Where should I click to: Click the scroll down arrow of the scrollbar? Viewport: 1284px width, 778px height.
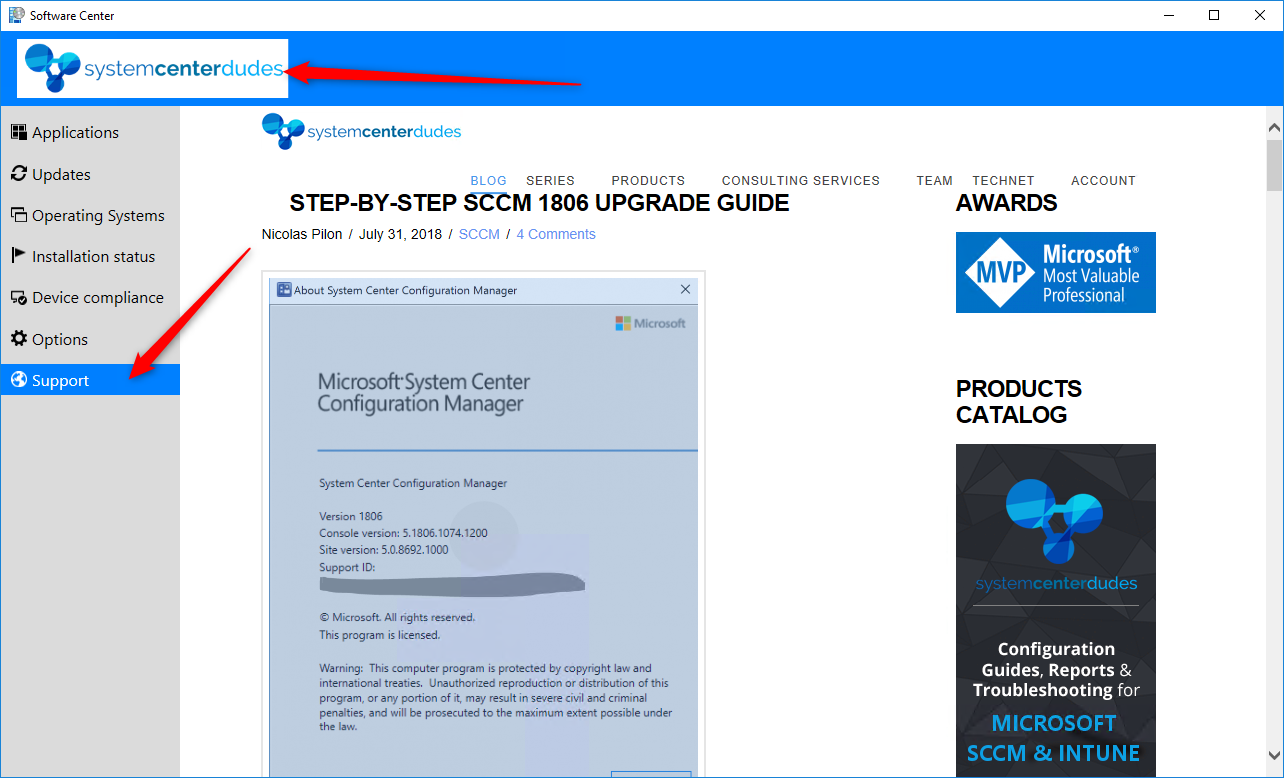[x=1274, y=755]
